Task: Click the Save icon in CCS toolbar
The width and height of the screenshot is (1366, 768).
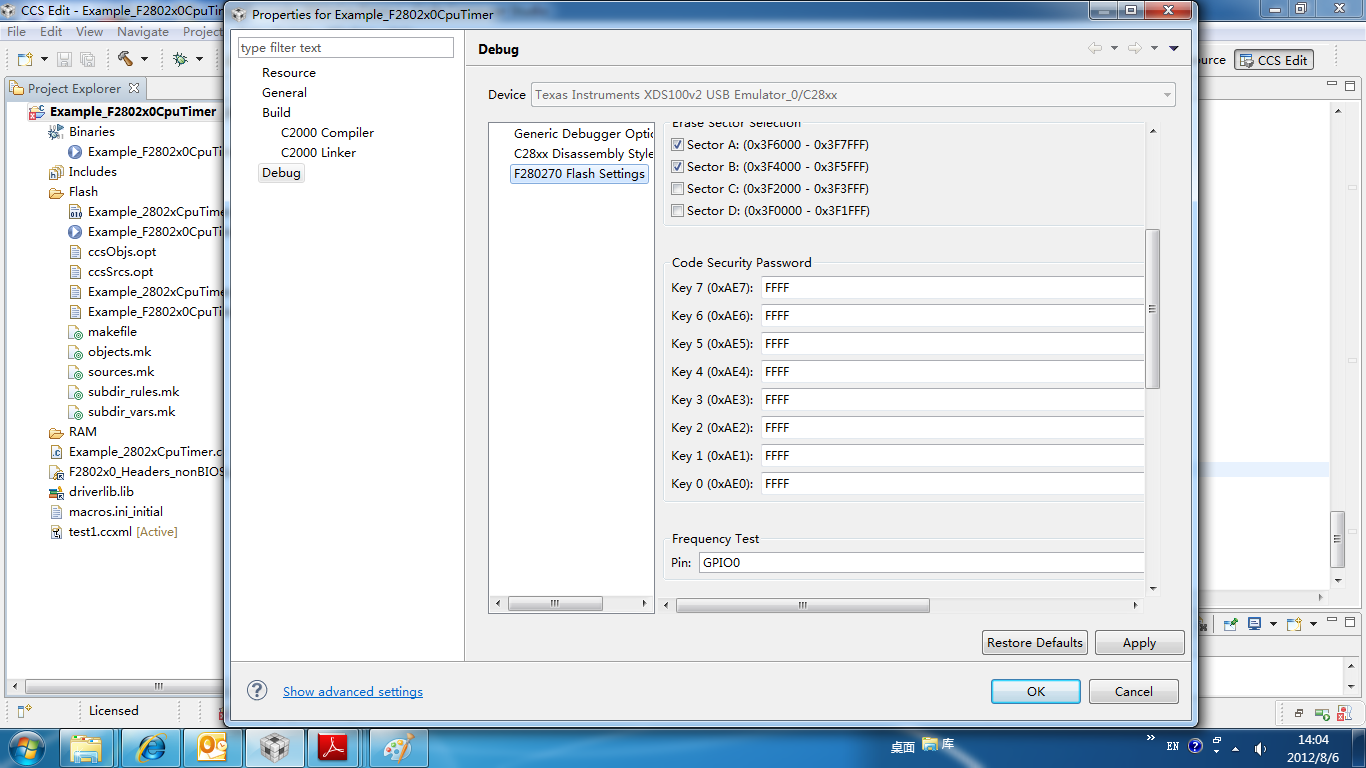Action: coord(64,59)
